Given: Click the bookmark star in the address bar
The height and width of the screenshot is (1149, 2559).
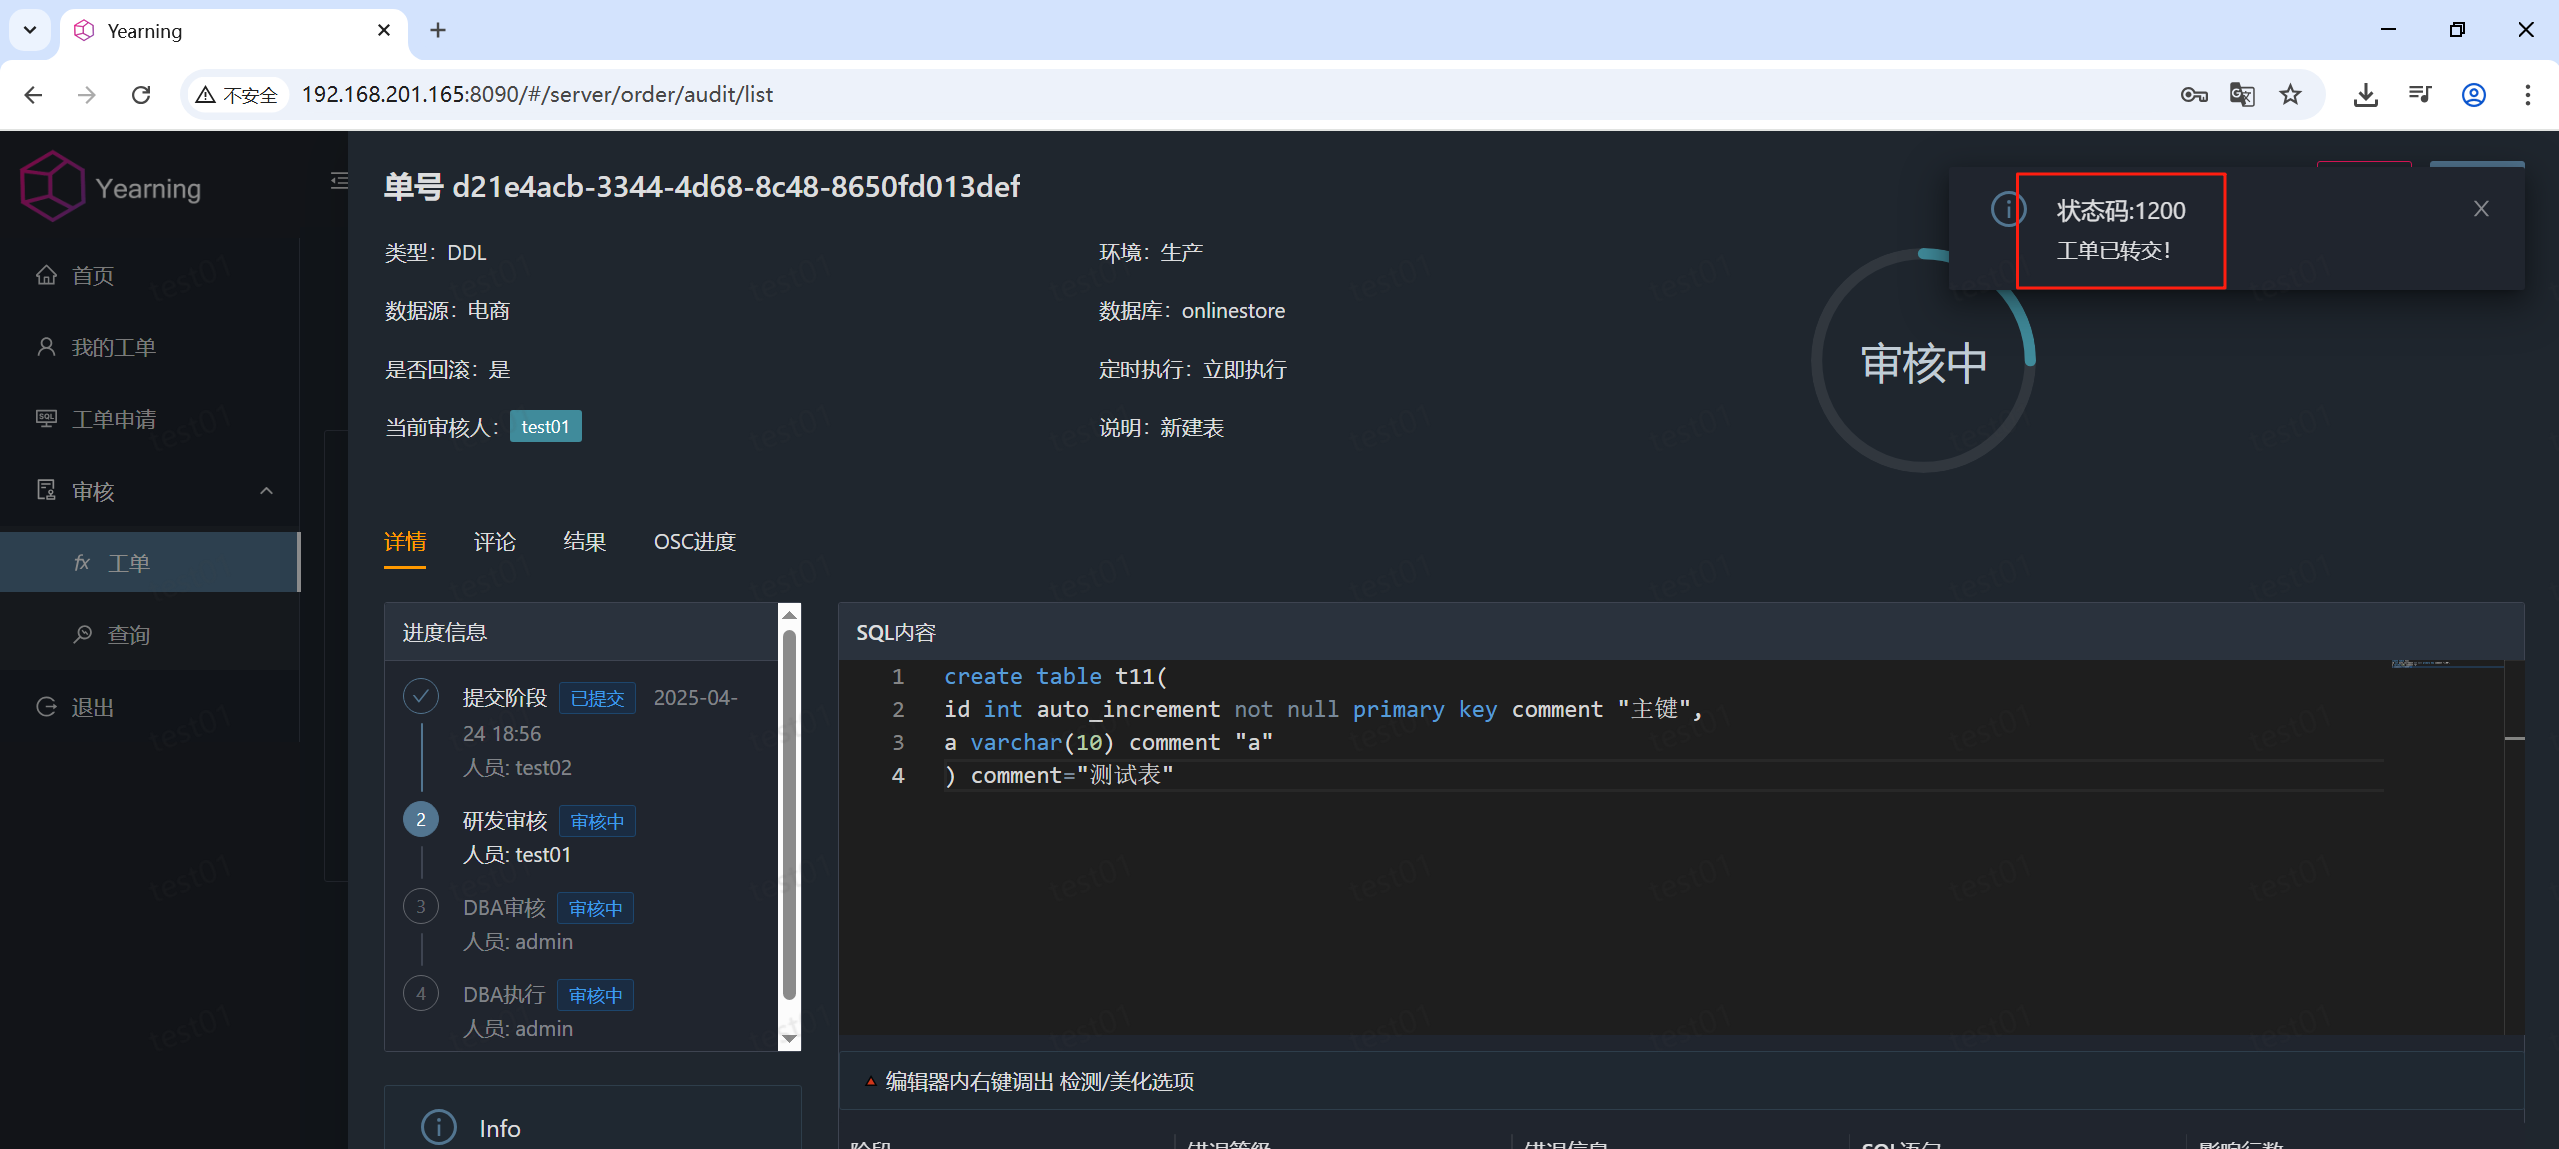Looking at the screenshot, I should point(2290,94).
